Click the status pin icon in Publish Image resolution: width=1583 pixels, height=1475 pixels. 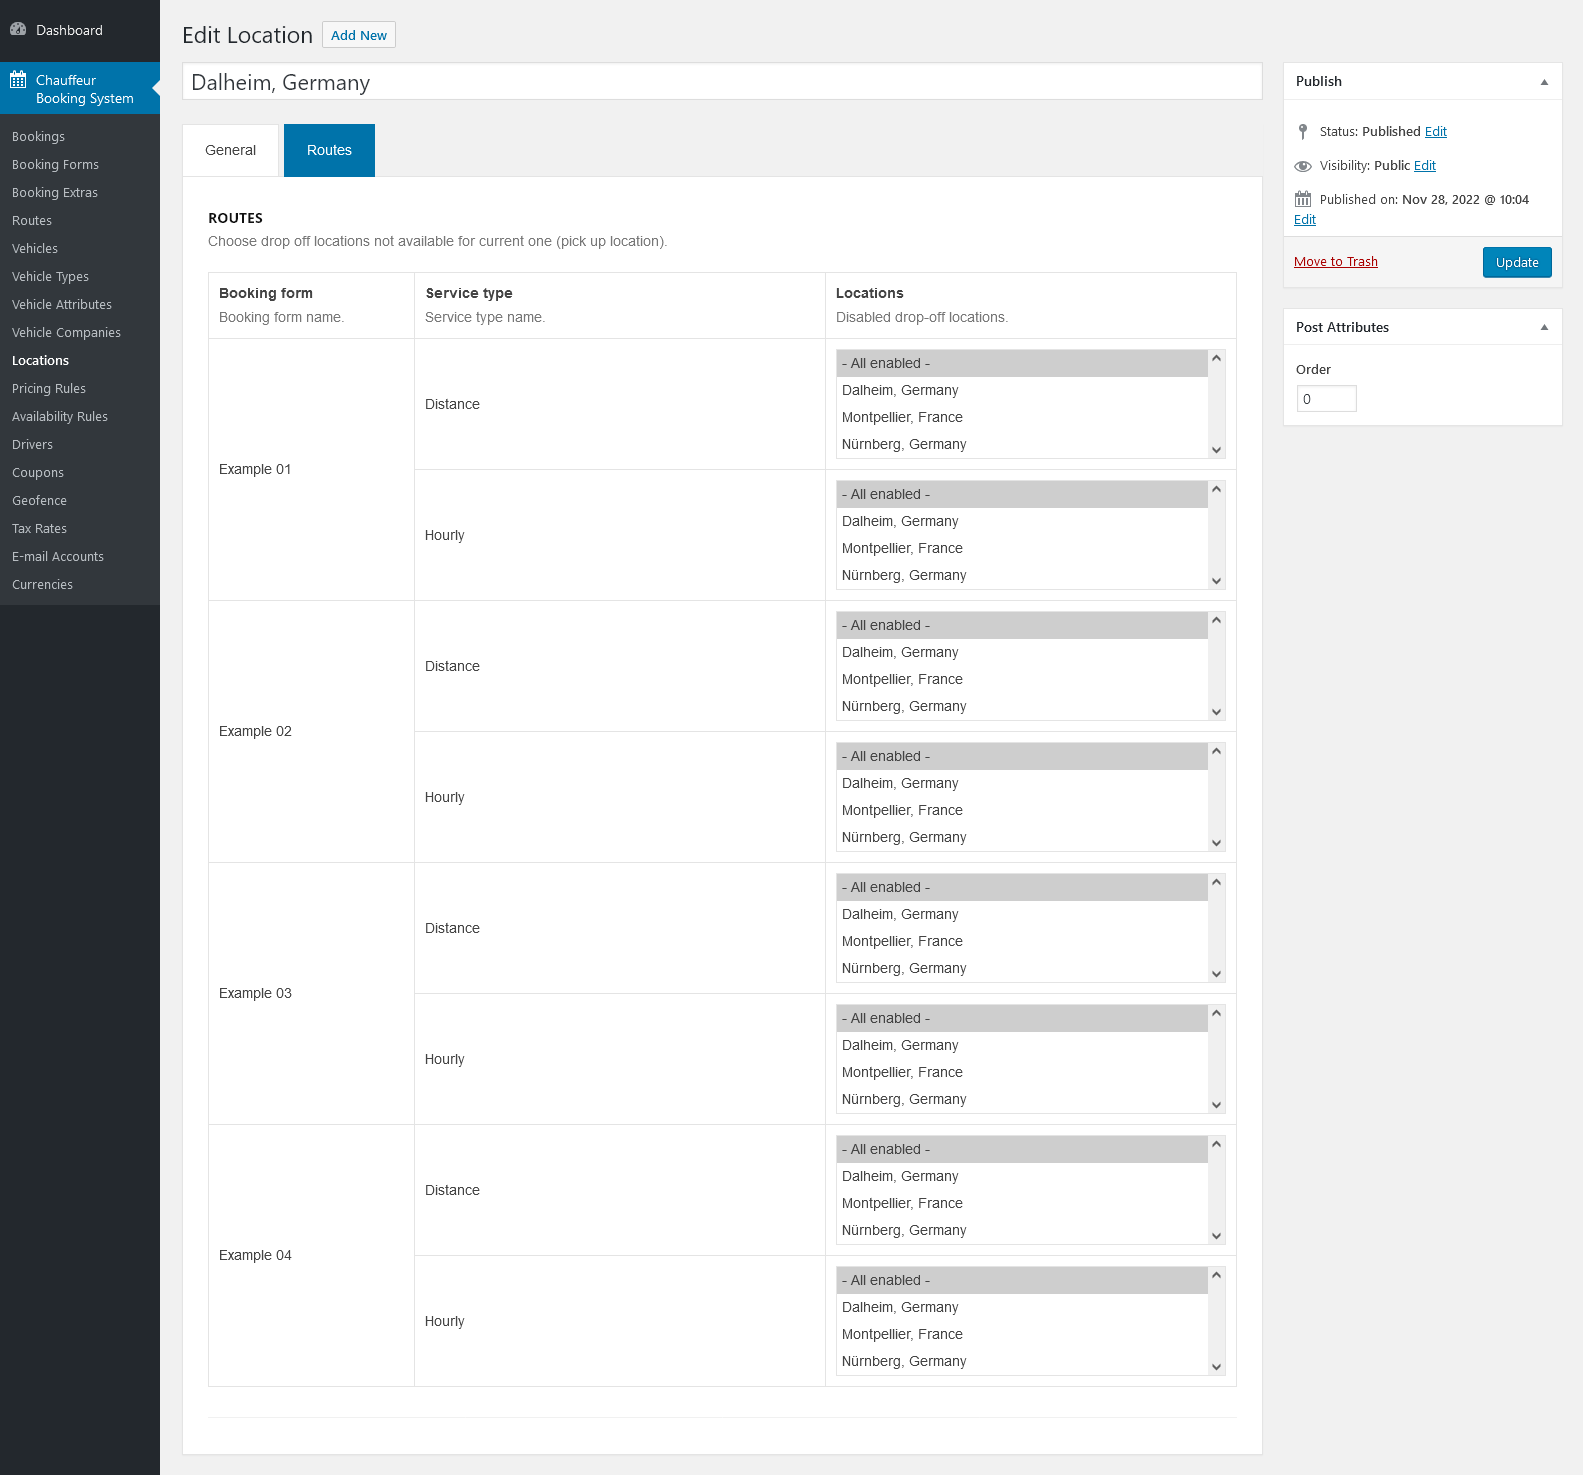pyautogui.click(x=1302, y=132)
